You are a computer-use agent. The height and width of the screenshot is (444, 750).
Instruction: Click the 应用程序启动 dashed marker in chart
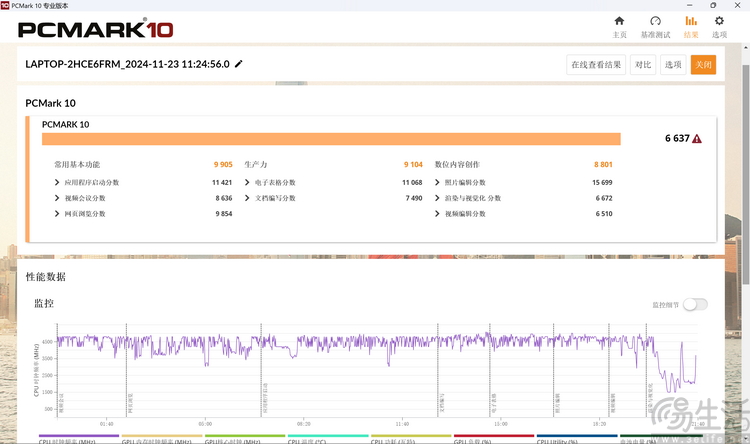pyautogui.click(x=261, y=369)
